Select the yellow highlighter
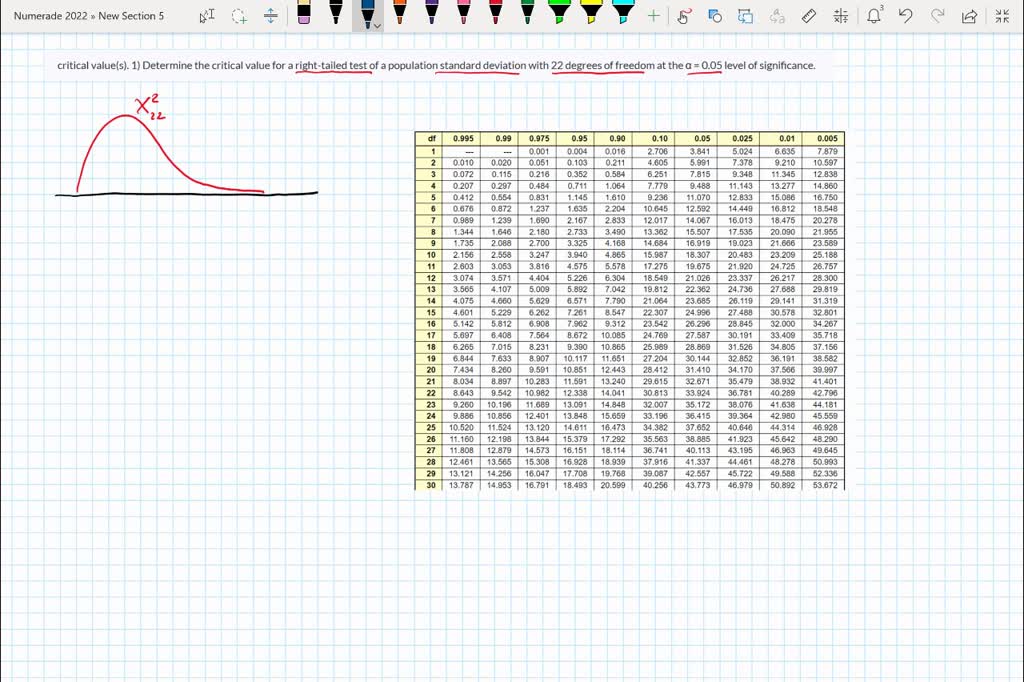This screenshot has height=682, width=1024. (x=590, y=14)
